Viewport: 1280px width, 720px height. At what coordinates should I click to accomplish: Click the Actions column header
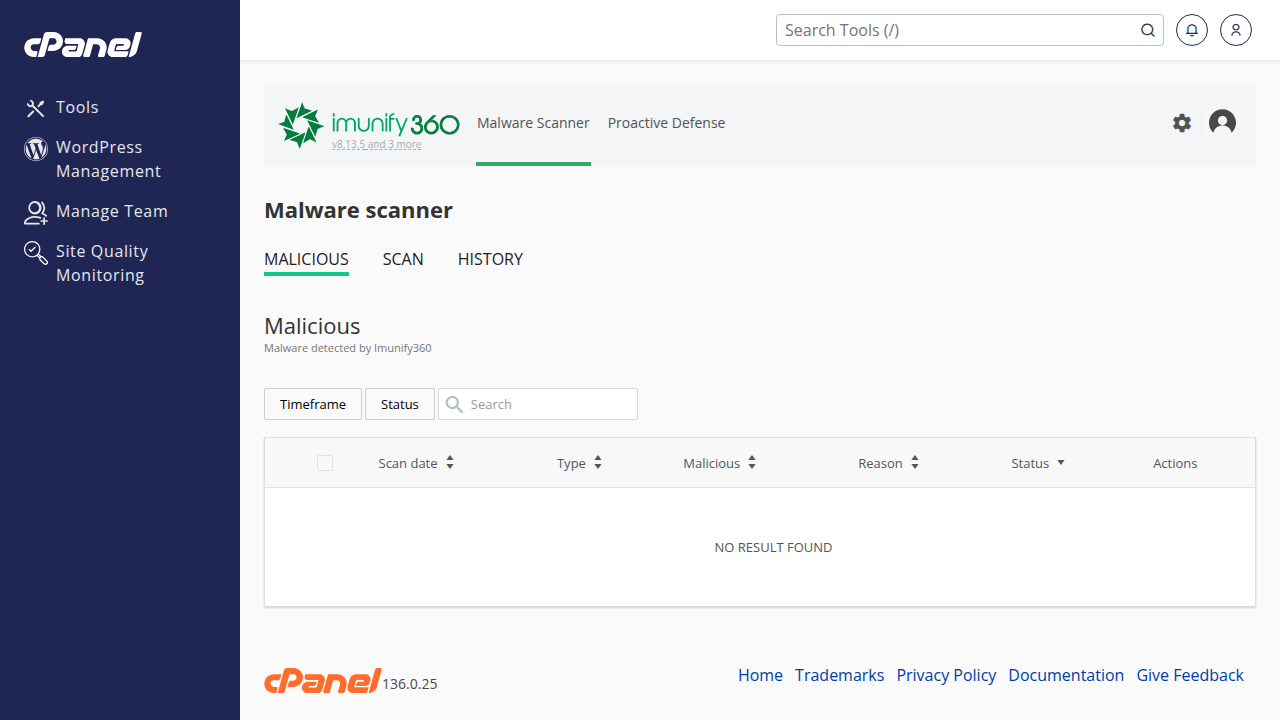click(x=1175, y=463)
